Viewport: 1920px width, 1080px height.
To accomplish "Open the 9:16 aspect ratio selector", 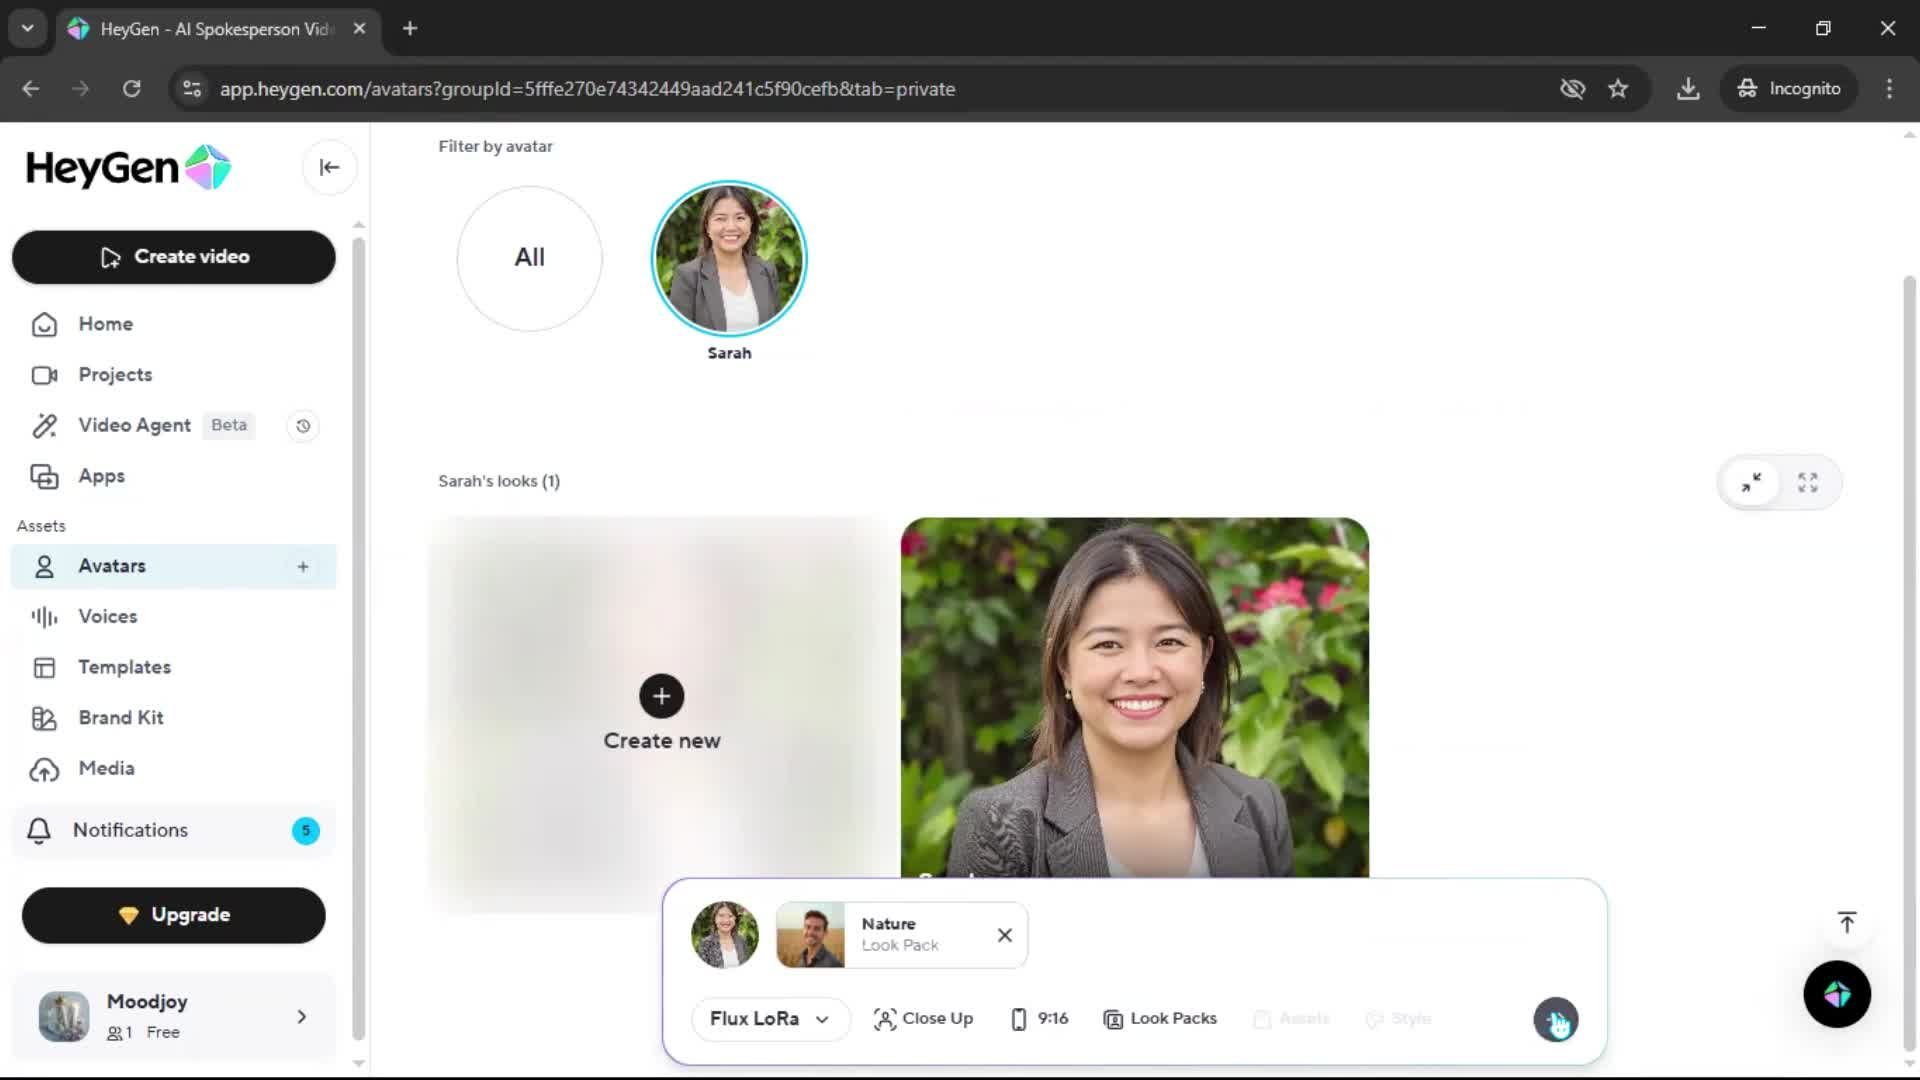I will [x=1040, y=1019].
